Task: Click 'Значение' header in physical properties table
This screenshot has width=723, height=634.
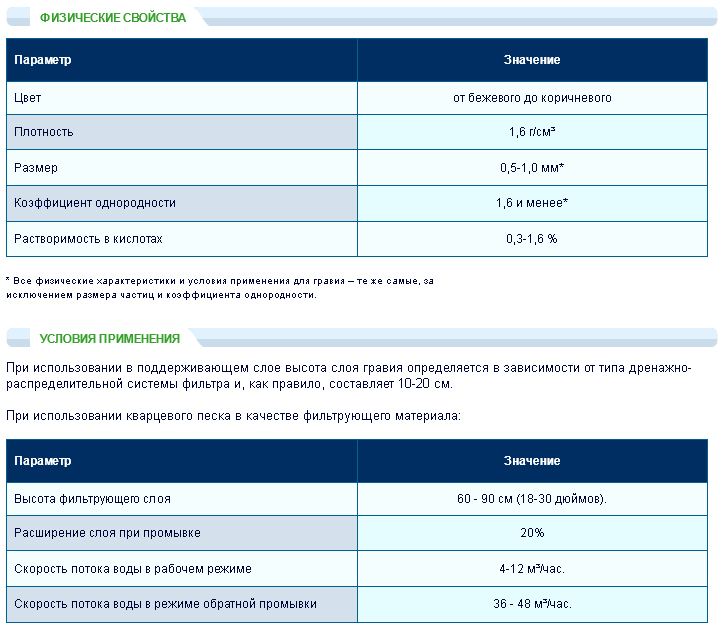Action: click(532, 60)
